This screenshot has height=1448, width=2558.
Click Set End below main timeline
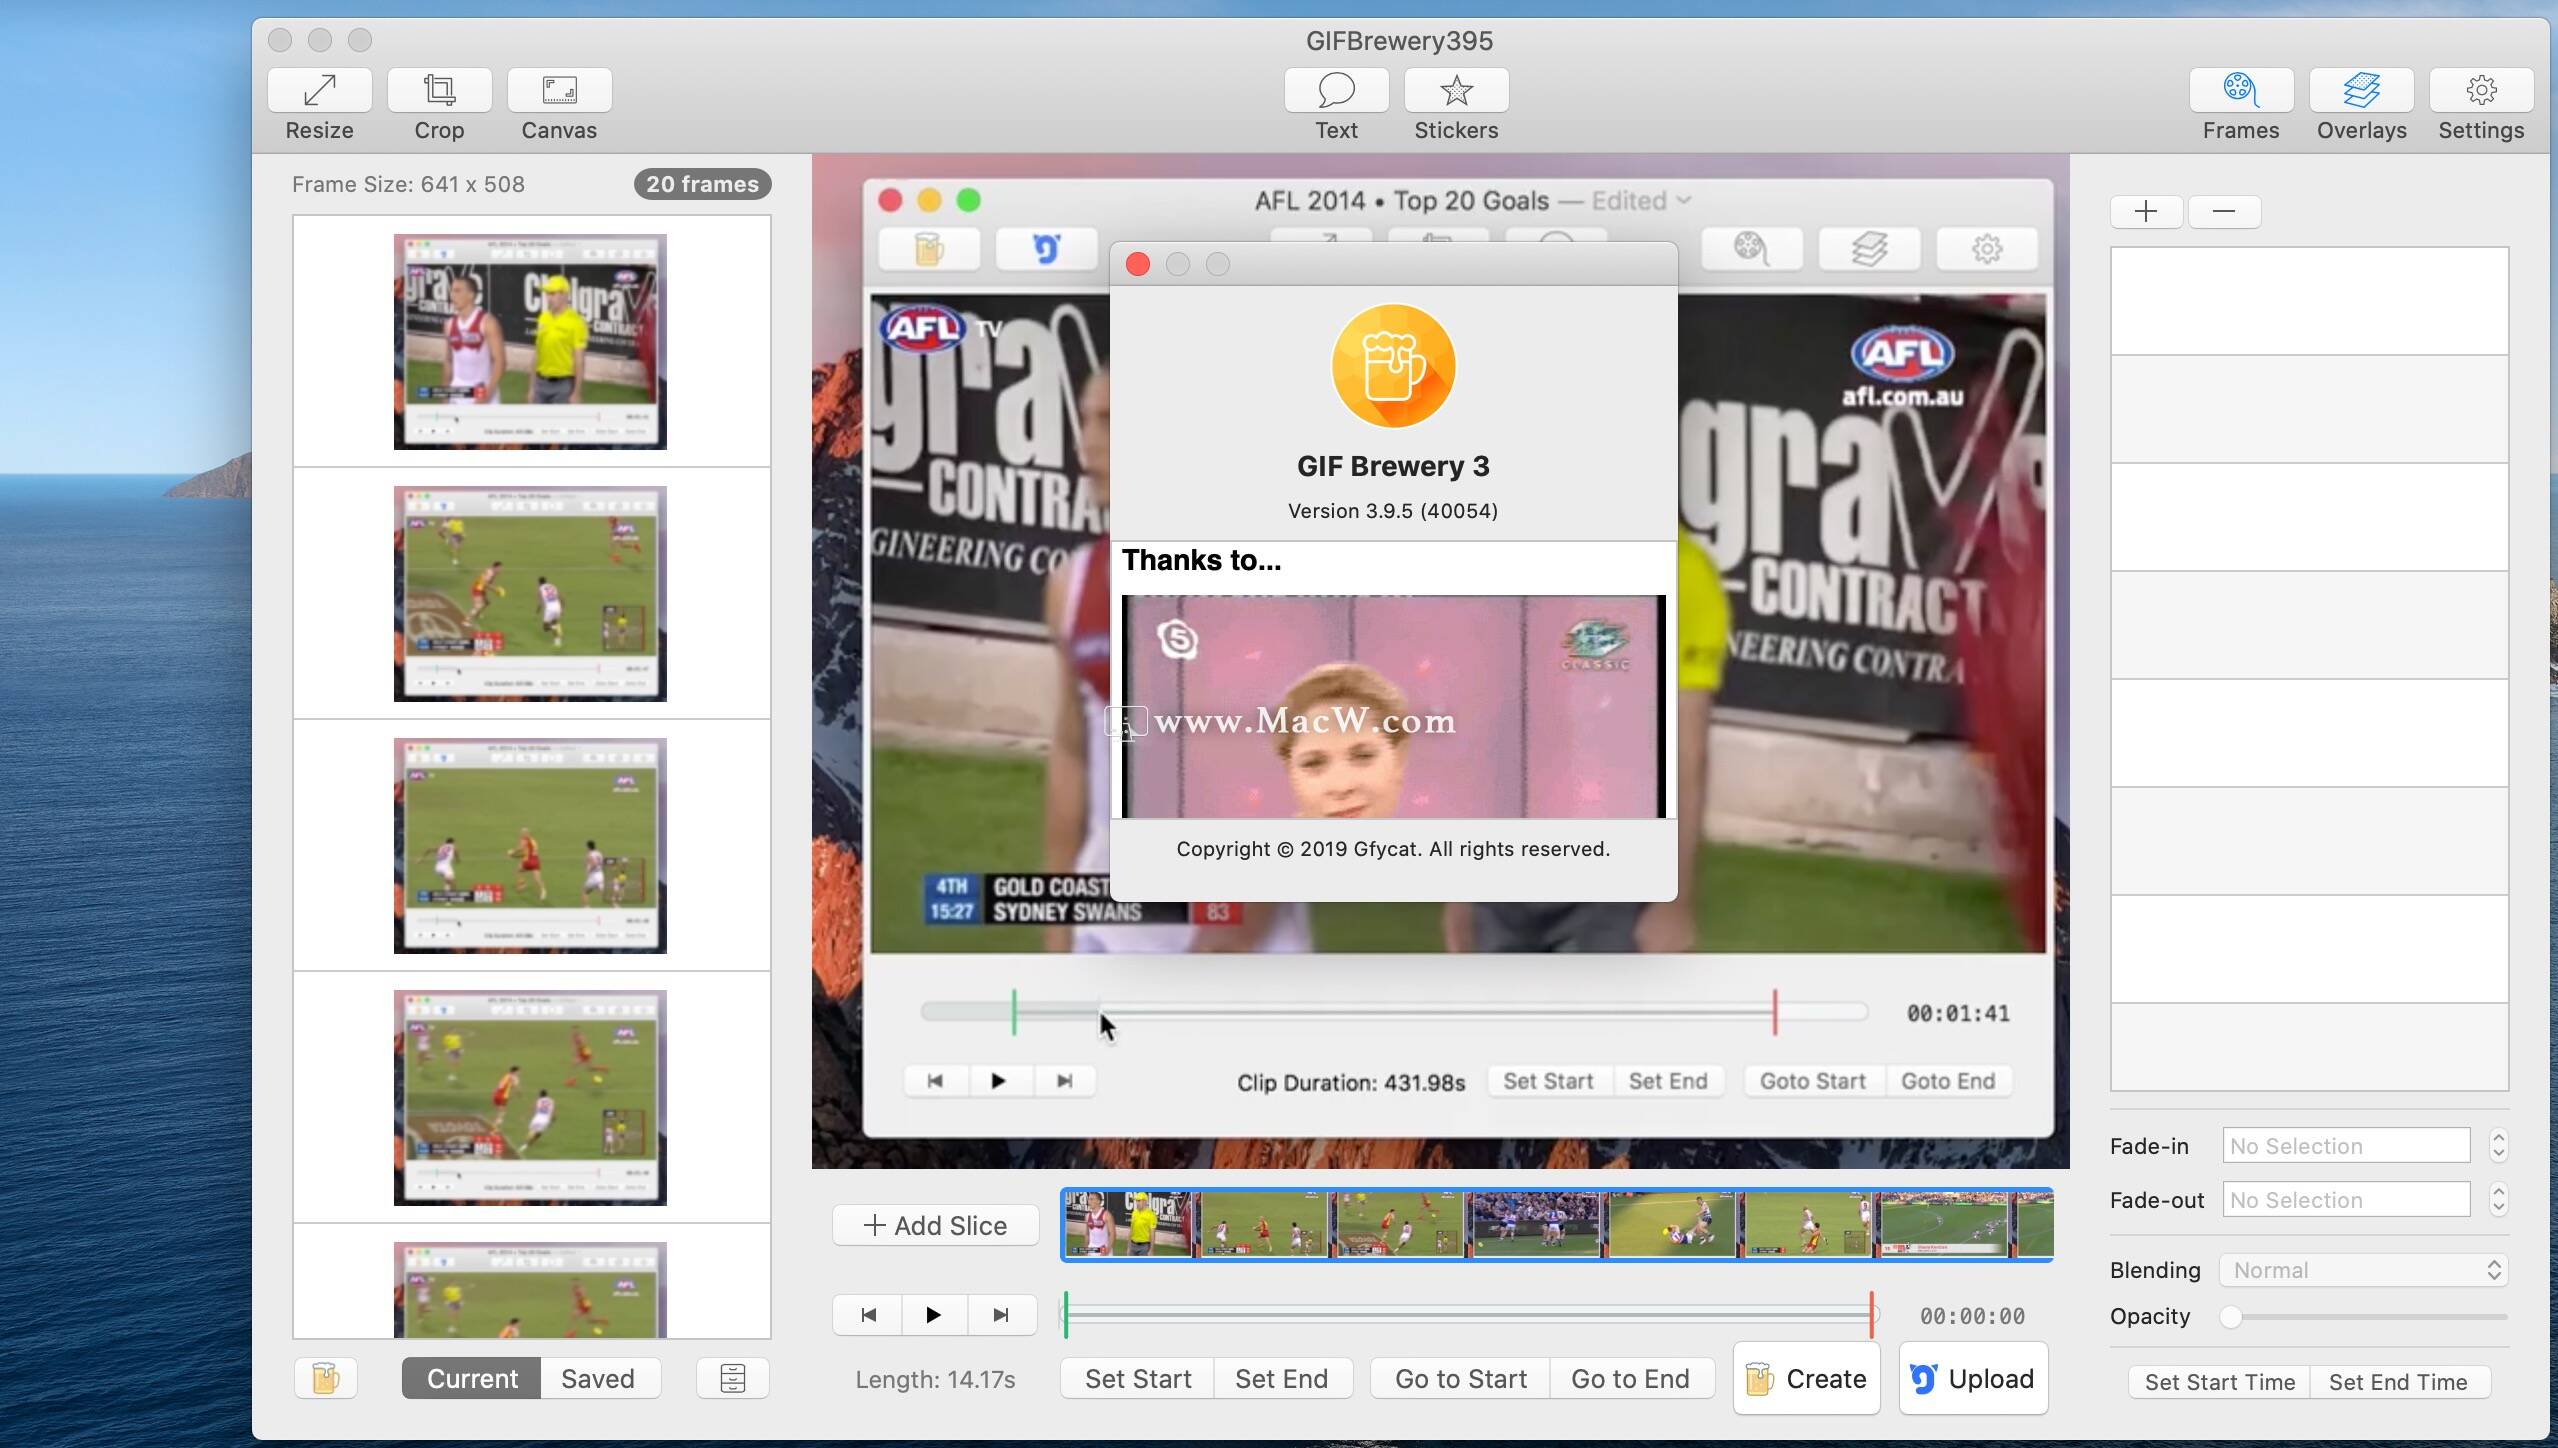[1282, 1378]
